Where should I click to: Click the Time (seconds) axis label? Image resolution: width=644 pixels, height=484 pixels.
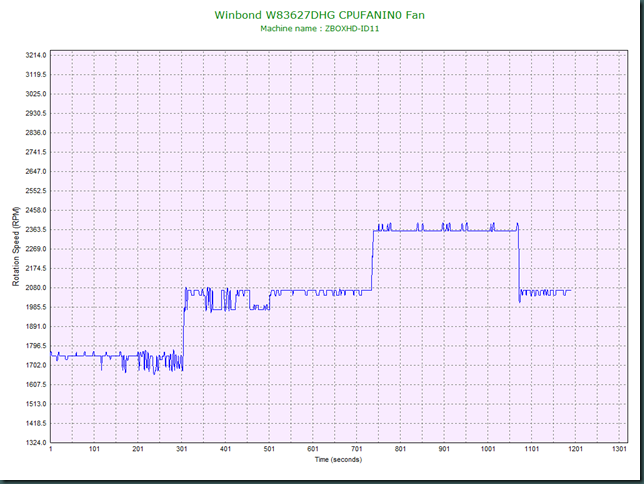338,459
